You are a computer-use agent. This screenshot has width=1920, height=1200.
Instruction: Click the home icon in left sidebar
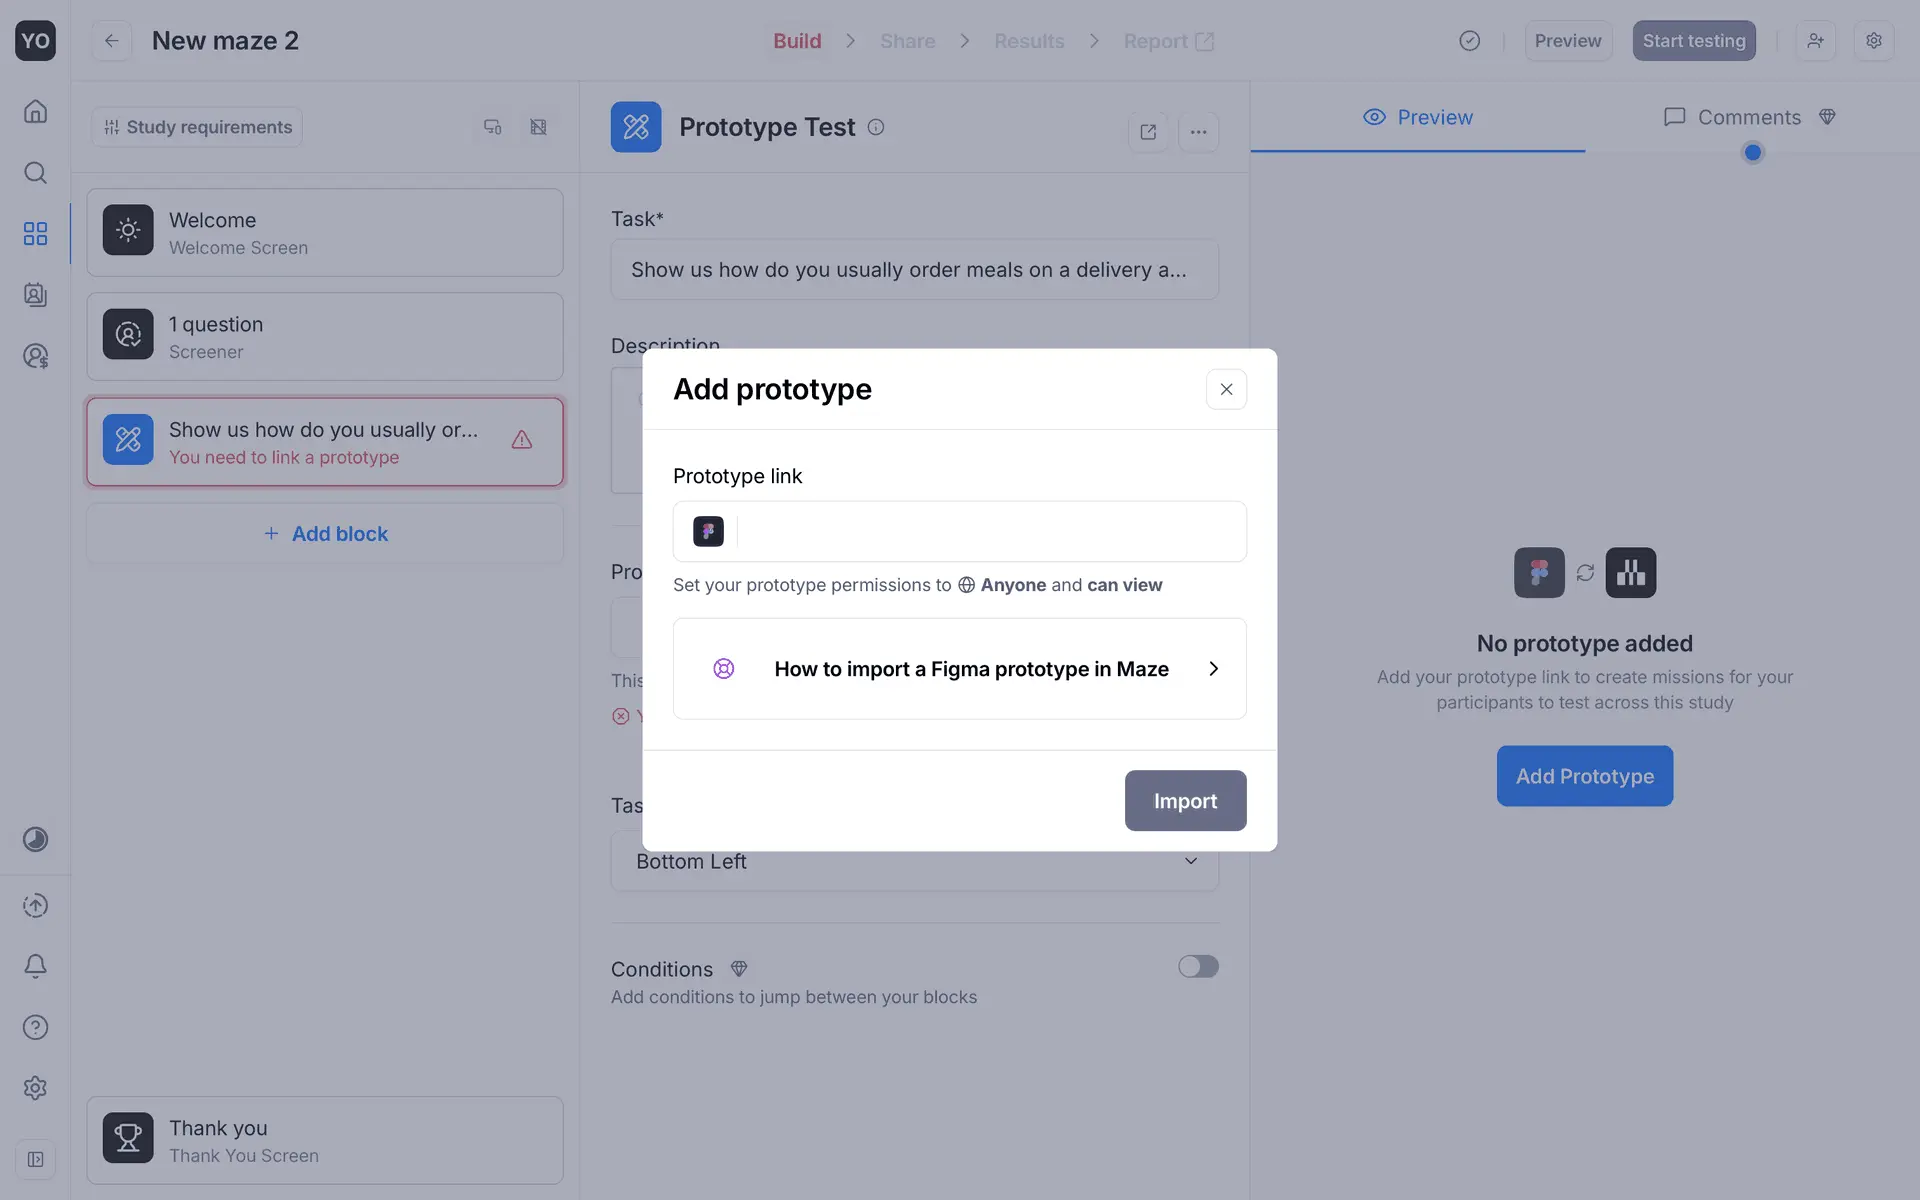(35, 111)
